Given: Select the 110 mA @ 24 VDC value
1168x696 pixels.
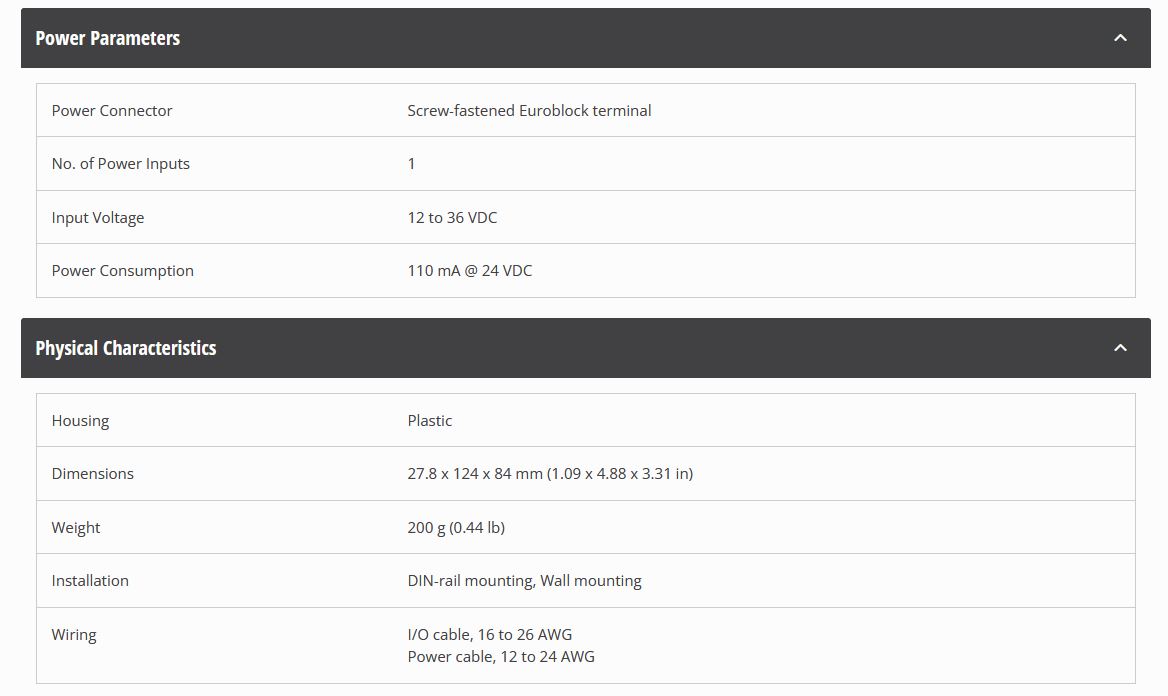Looking at the screenshot, I should [470, 271].
